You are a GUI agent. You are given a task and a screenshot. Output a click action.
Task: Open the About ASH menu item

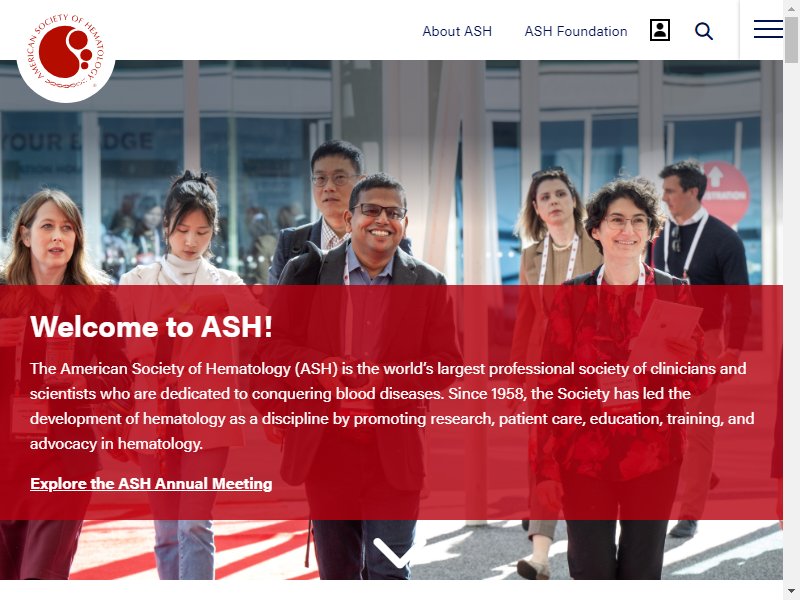point(457,31)
